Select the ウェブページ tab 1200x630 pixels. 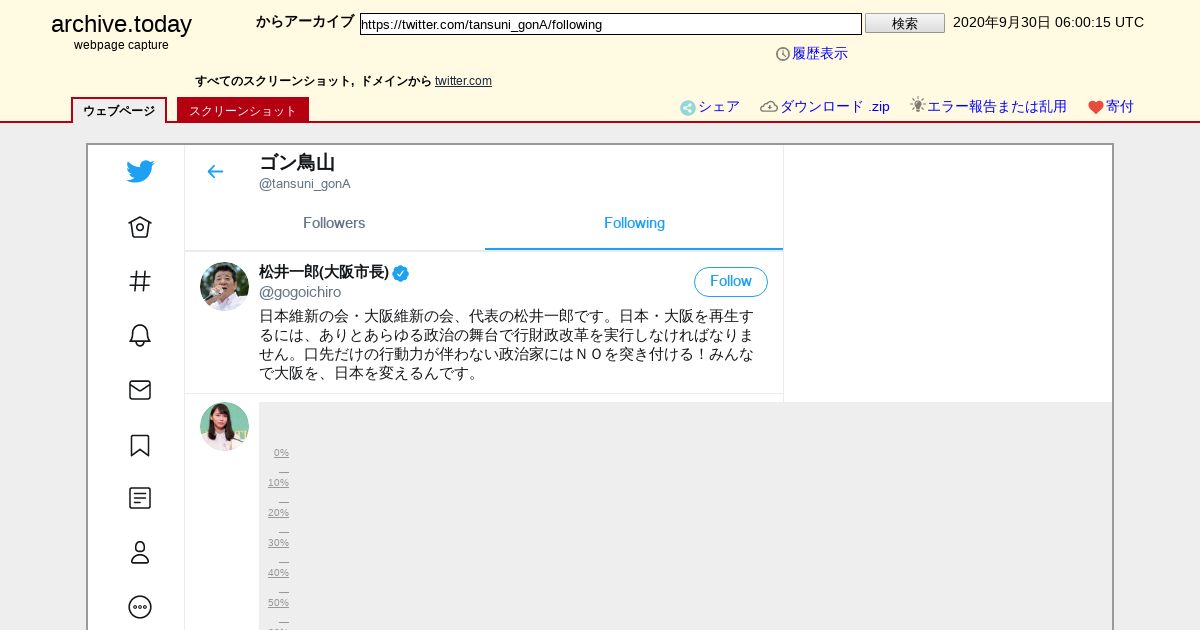click(119, 110)
